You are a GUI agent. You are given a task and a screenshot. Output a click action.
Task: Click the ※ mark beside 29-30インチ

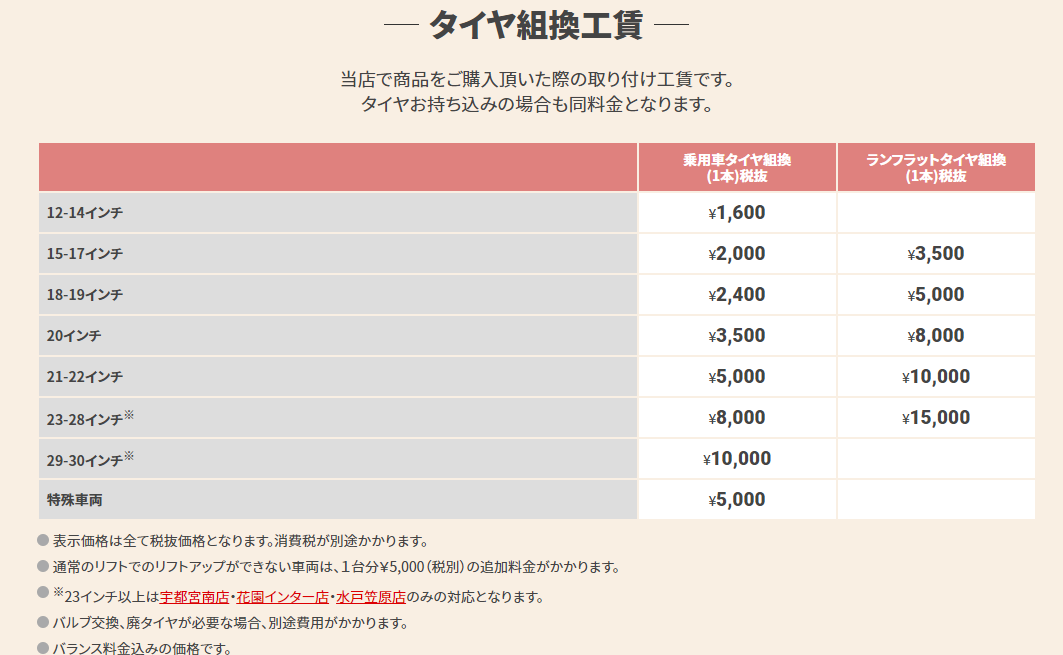tap(129, 455)
